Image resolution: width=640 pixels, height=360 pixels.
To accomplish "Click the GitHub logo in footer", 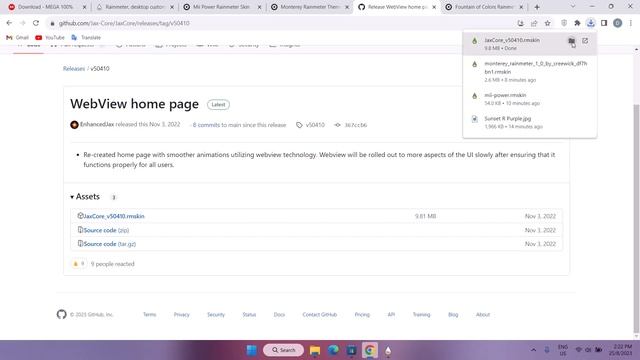I will pos(62,314).
